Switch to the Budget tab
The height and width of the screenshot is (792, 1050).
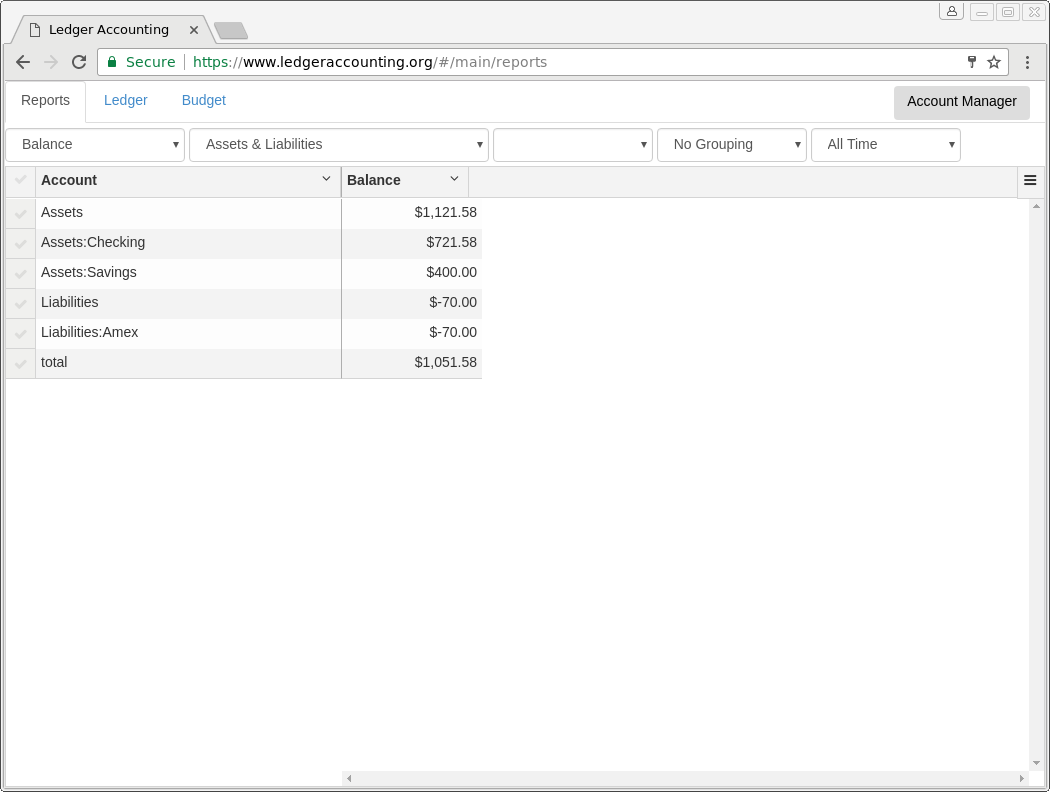coord(204,101)
